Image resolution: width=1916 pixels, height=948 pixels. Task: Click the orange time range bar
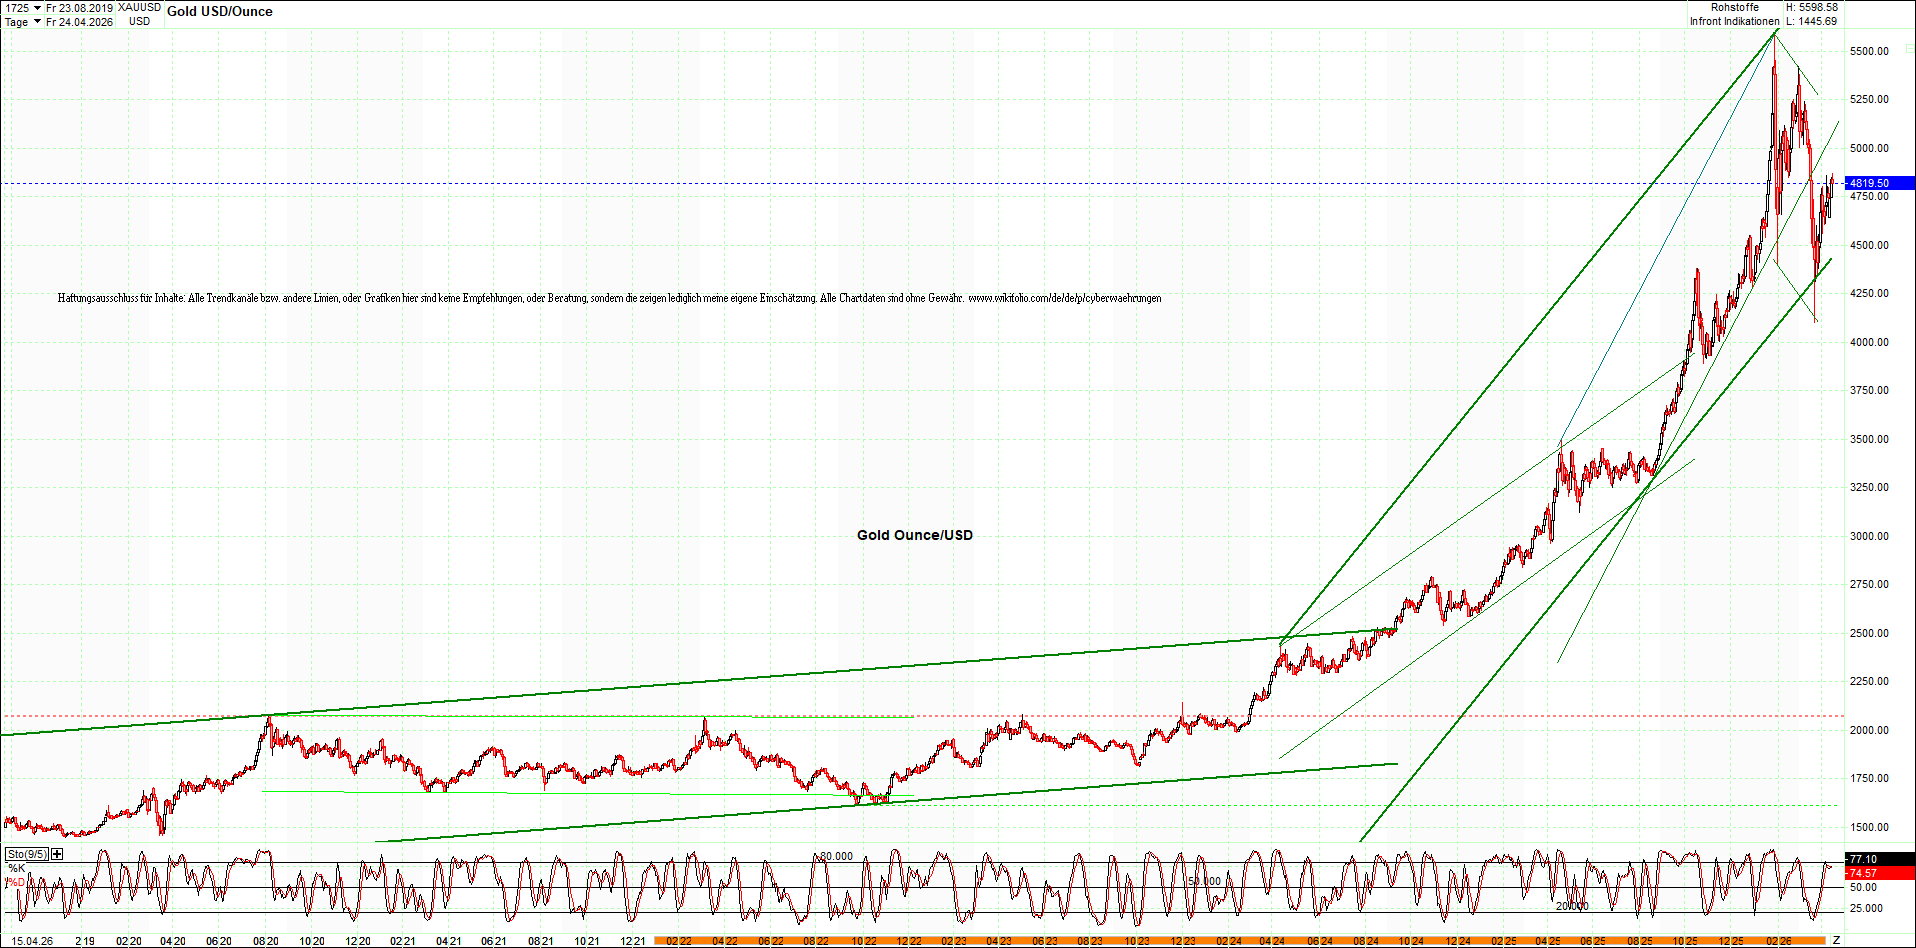[x=1240, y=941]
